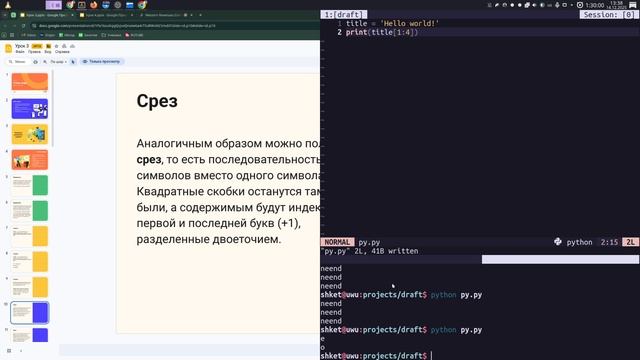
Task: Open the Chrome icon in the top panel
Action: [x=70, y=5]
